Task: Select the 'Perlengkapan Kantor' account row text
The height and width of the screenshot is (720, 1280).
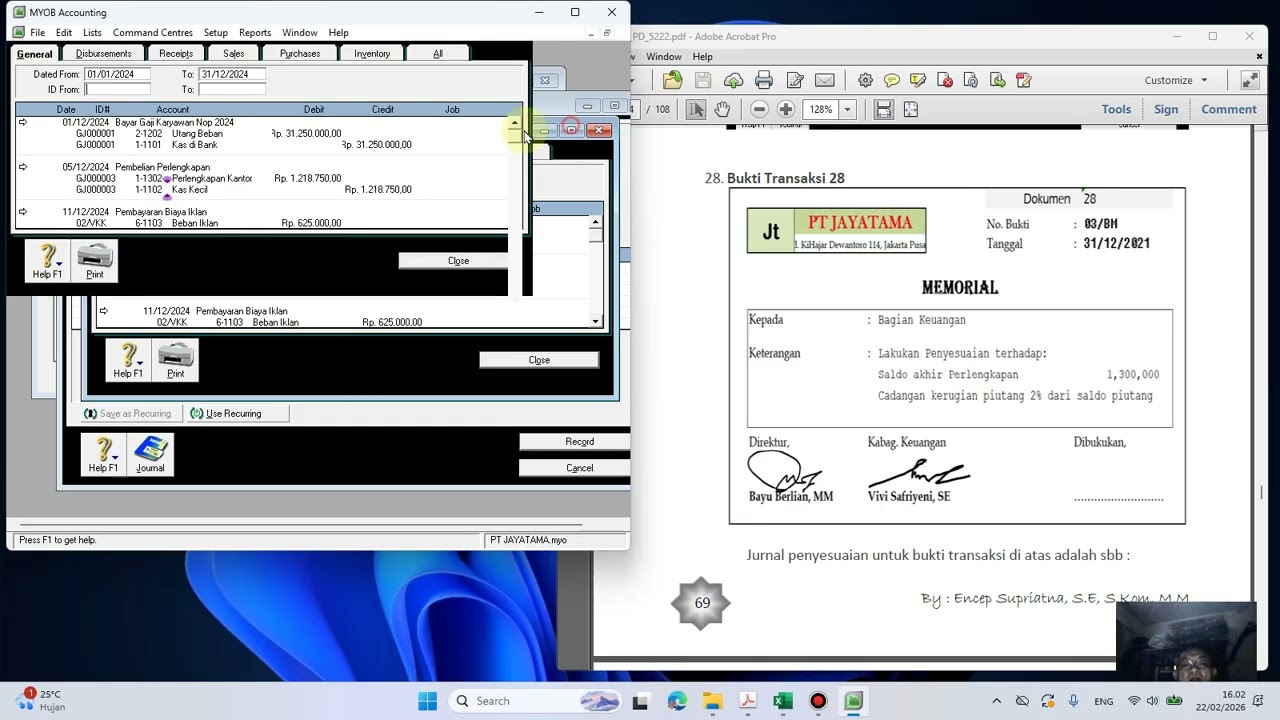Action: (212, 178)
